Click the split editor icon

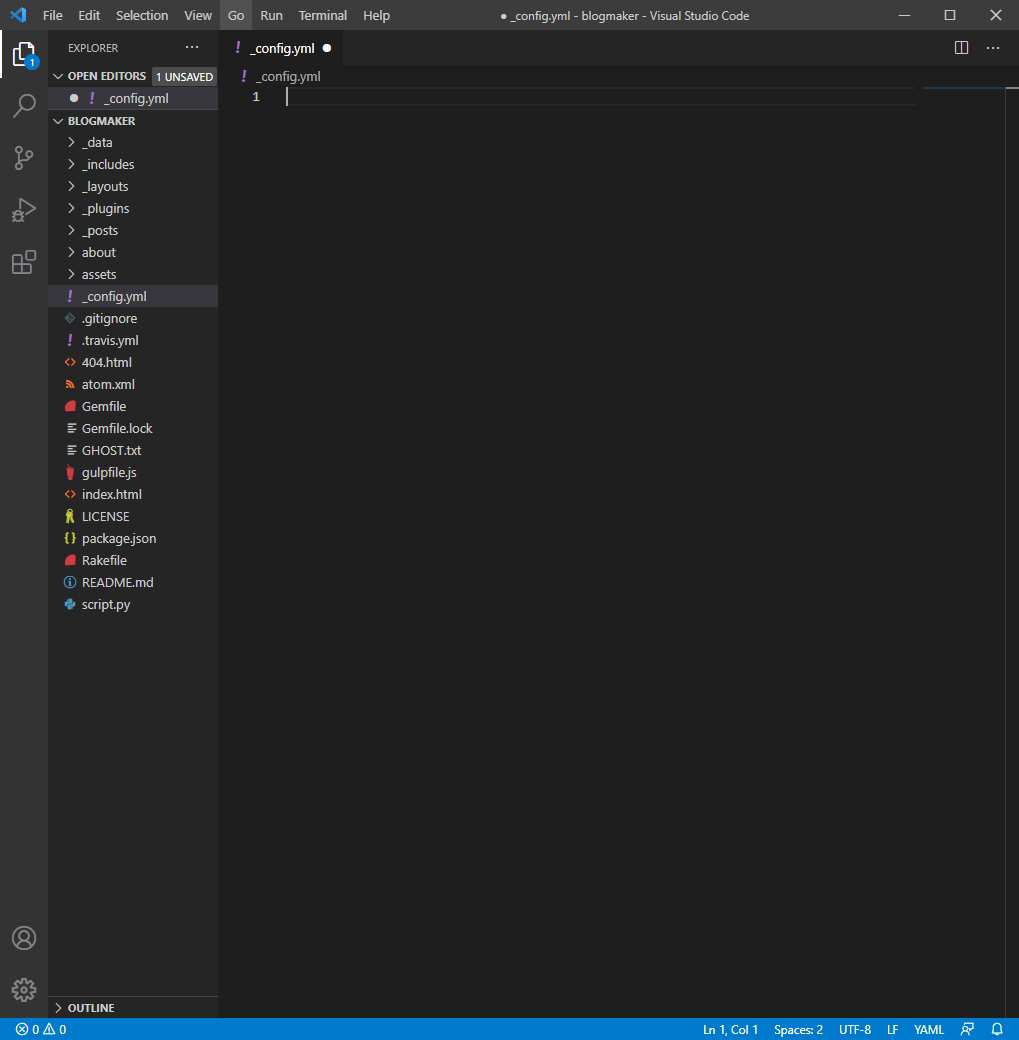click(x=961, y=48)
